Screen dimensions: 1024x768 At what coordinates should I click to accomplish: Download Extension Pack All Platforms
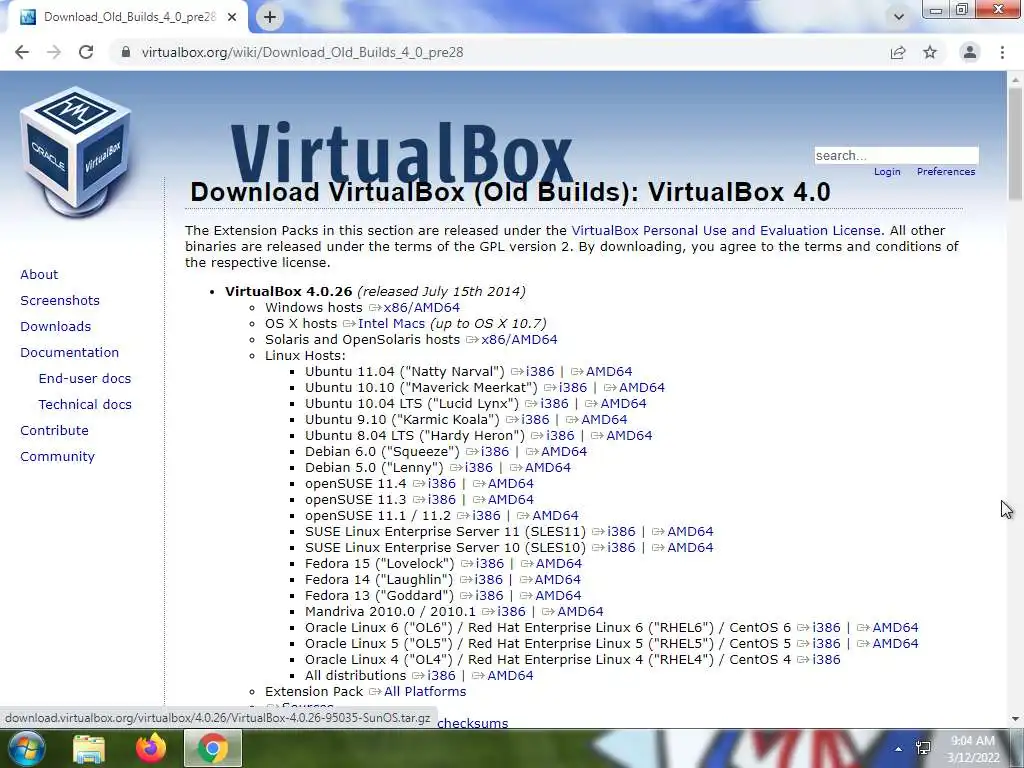tap(425, 692)
